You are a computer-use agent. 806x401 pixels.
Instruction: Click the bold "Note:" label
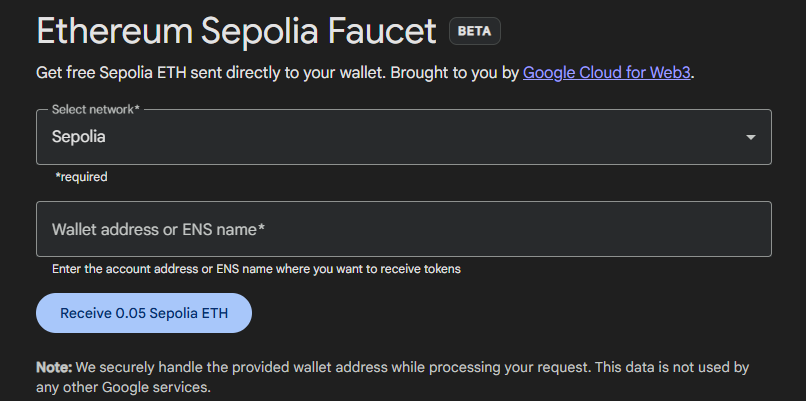pyautogui.click(x=54, y=367)
